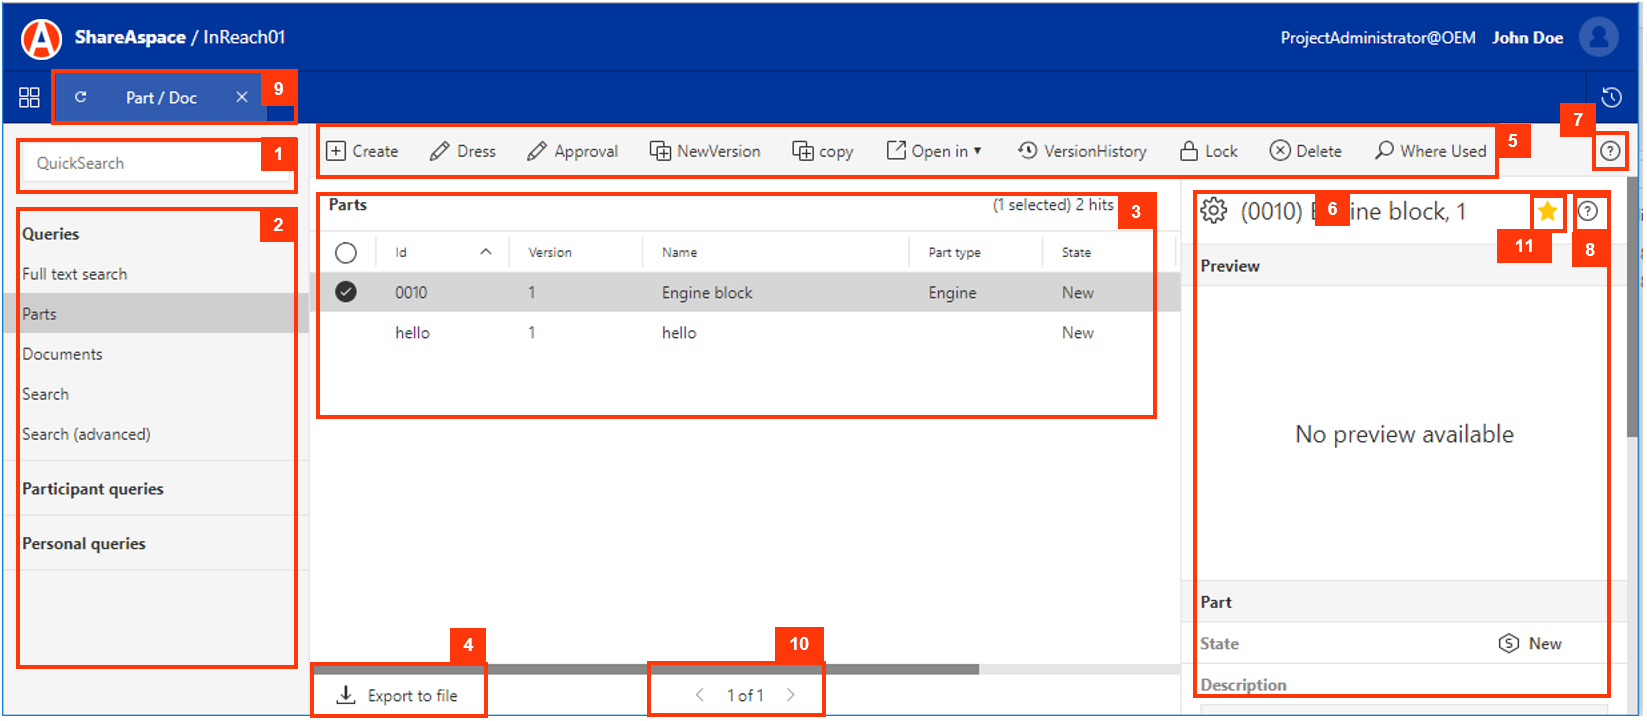Viewport: 1647px width, 721px height.
Task: Open the Documents query
Action: tap(62, 354)
